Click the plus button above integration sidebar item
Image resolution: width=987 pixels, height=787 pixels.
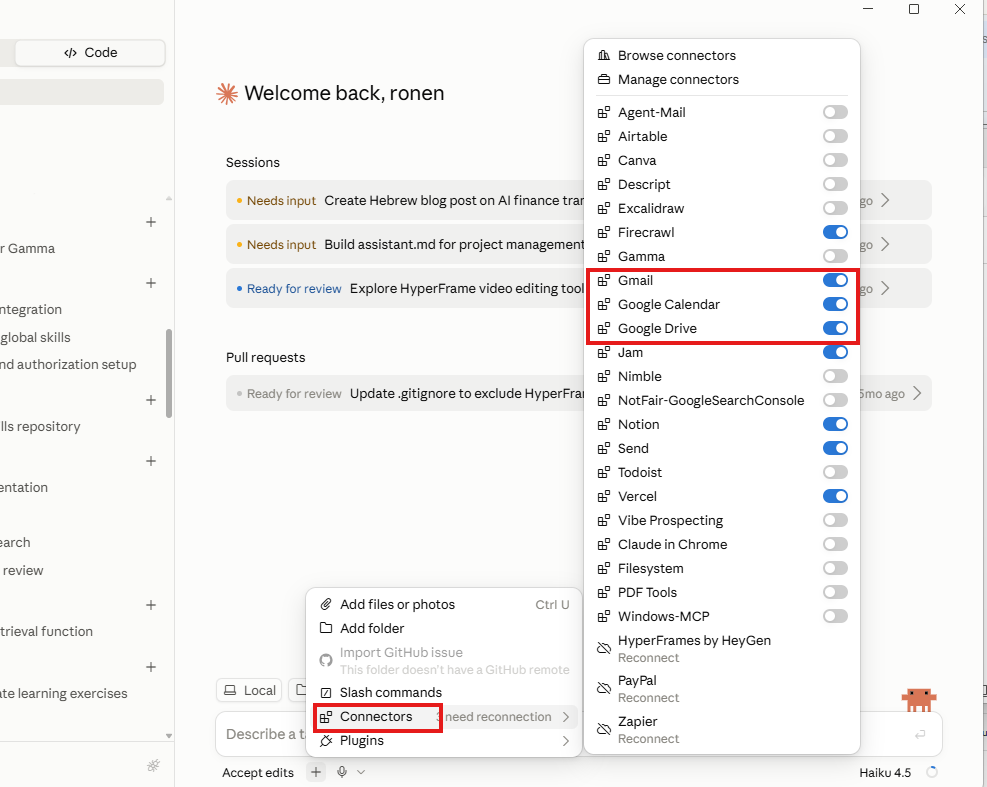(x=151, y=283)
